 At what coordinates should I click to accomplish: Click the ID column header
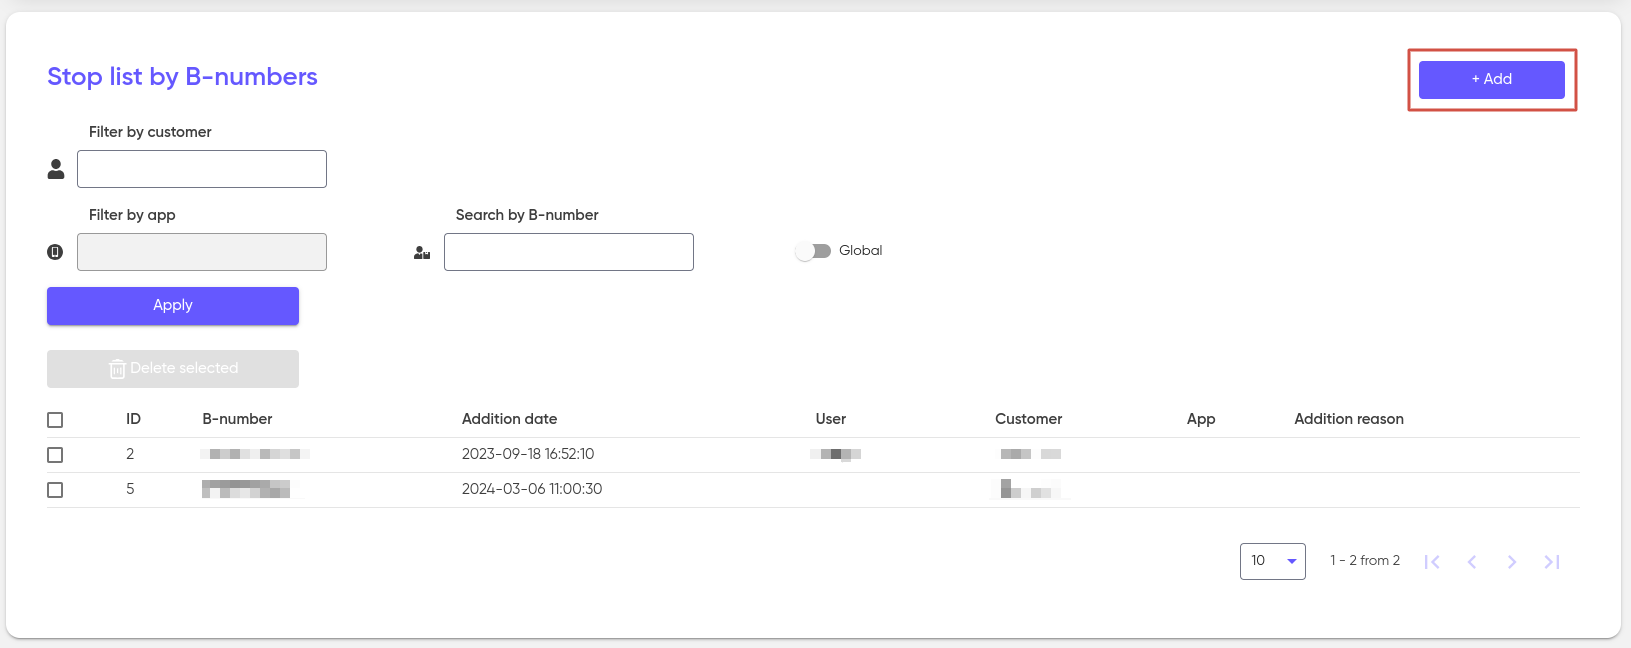(133, 419)
